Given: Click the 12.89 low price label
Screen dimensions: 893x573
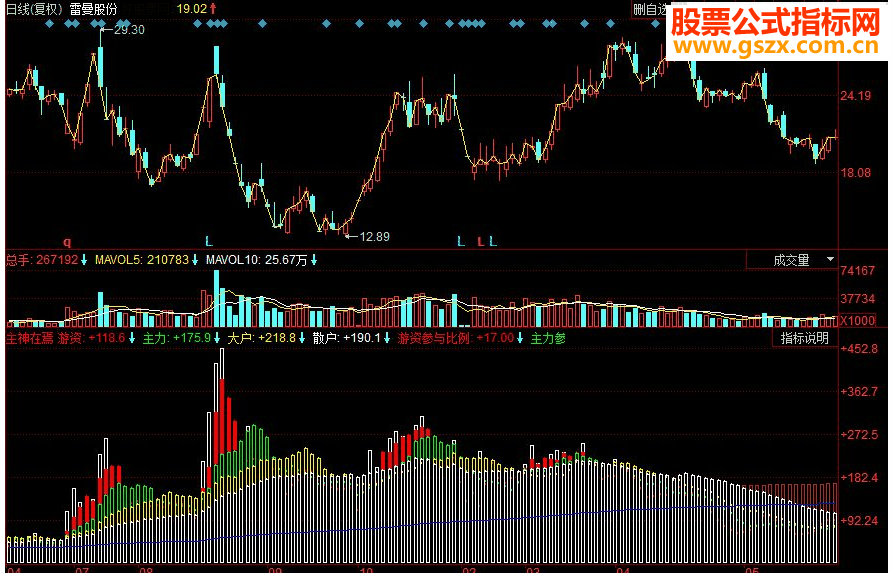Looking at the screenshot, I should click(375, 236).
